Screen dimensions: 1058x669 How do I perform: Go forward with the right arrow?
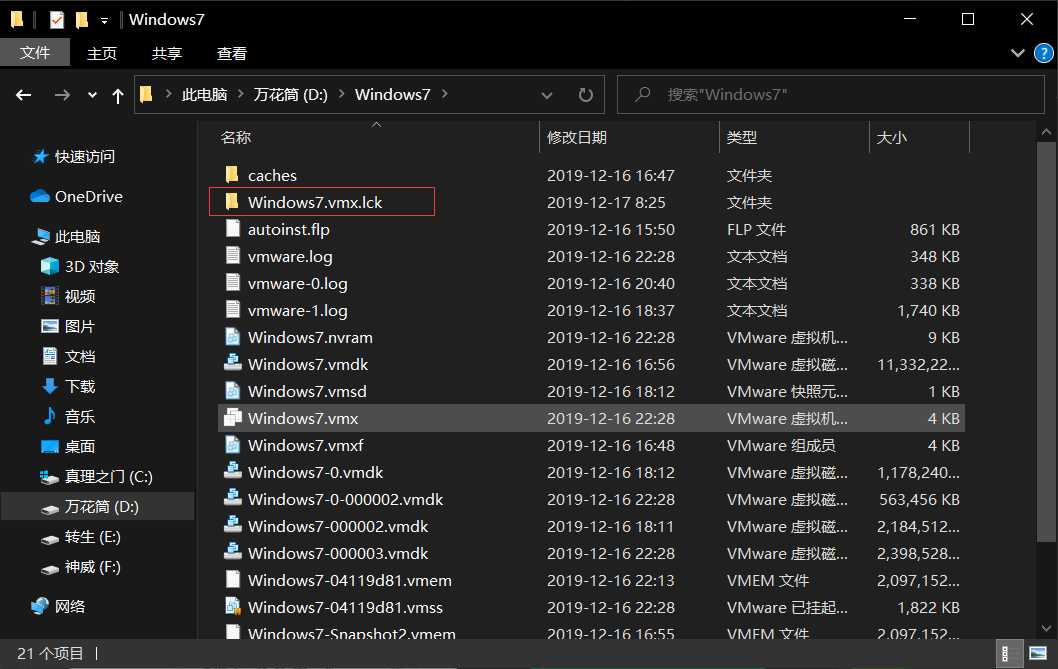coord(62,95)
